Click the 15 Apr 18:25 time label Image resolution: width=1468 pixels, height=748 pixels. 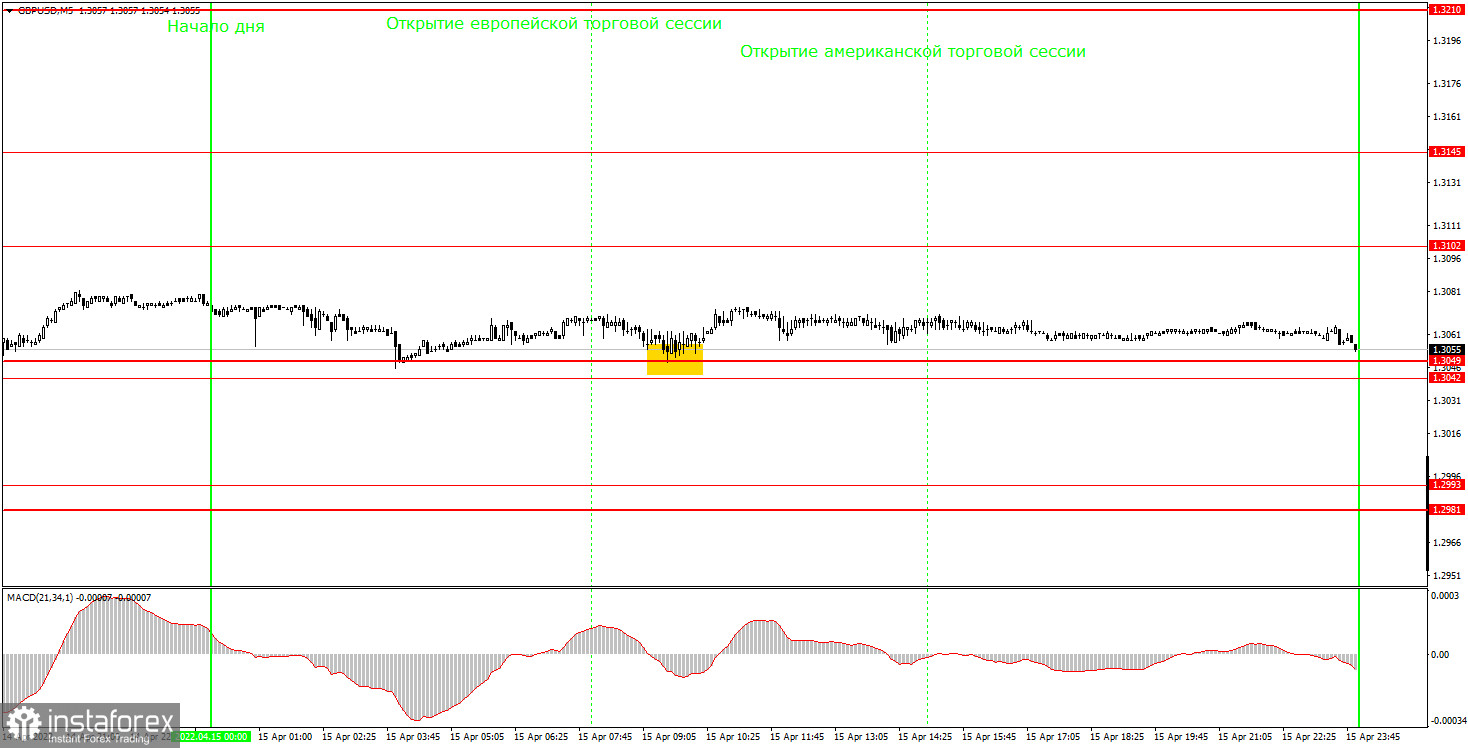[1116, 736]
